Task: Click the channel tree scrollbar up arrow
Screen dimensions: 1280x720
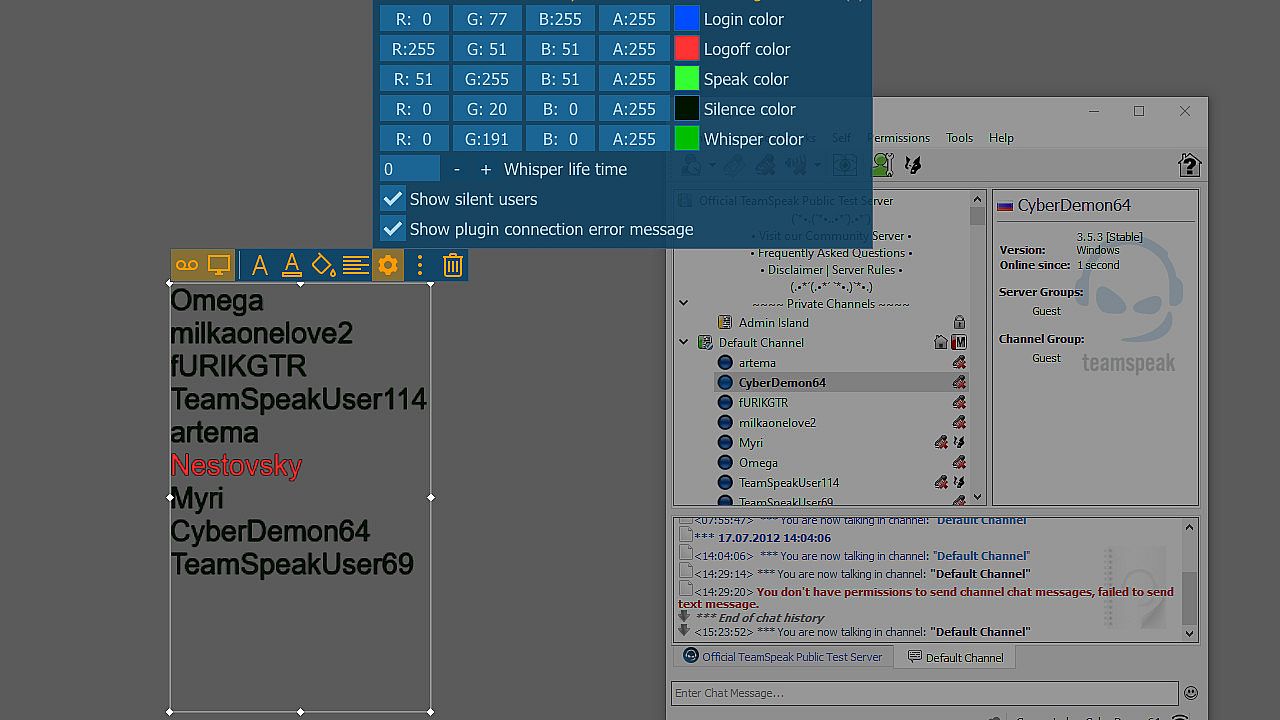Action: [x=977, y=199]
